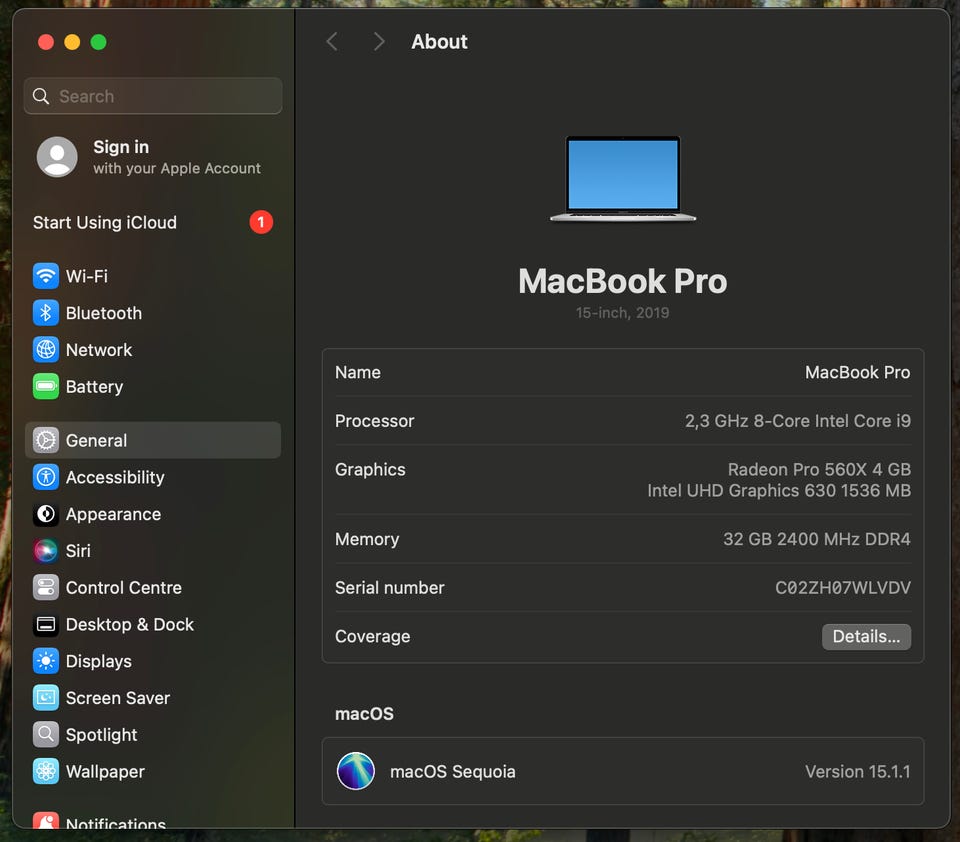
Task: Click the Search field
Action: click(x=153, y=96)
